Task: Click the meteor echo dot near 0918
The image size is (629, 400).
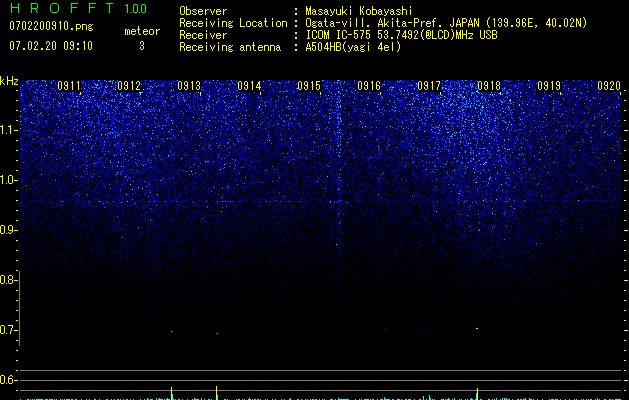Action: [477, 328]
